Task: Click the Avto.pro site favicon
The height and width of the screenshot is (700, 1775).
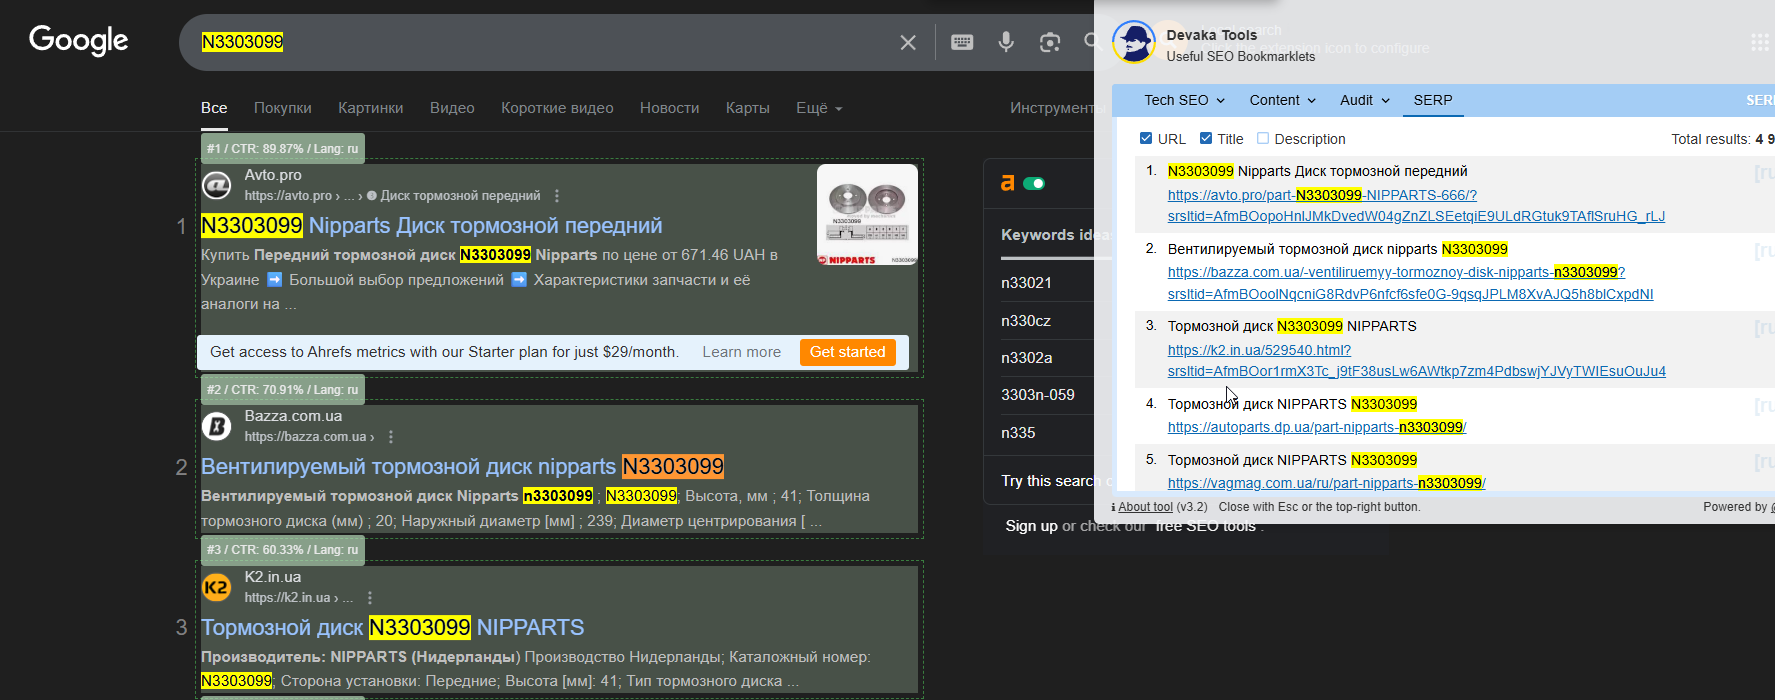Action: (x=217, y=185)
